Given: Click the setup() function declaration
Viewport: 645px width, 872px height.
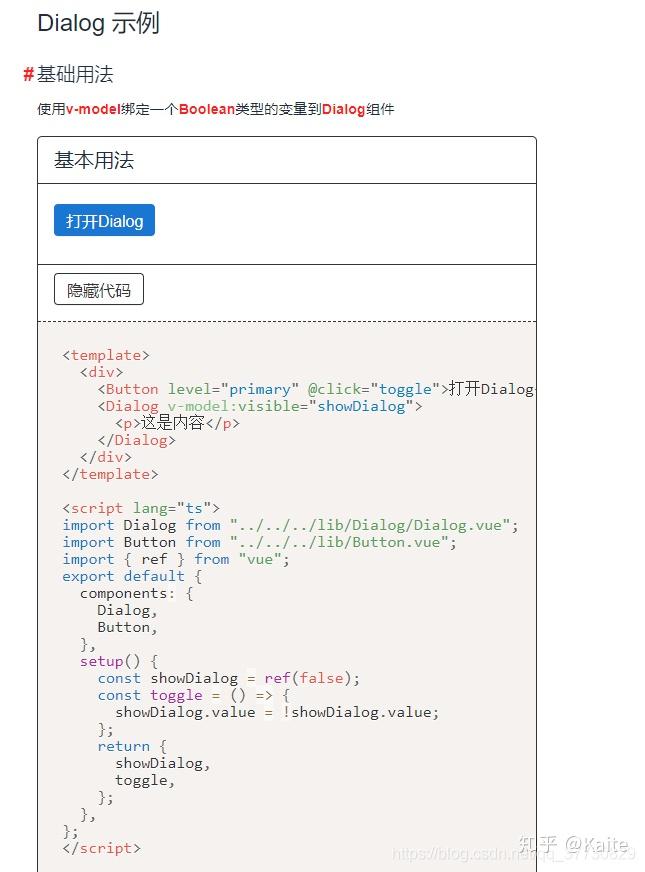Looking at the screenshot, I should (113, 660).
